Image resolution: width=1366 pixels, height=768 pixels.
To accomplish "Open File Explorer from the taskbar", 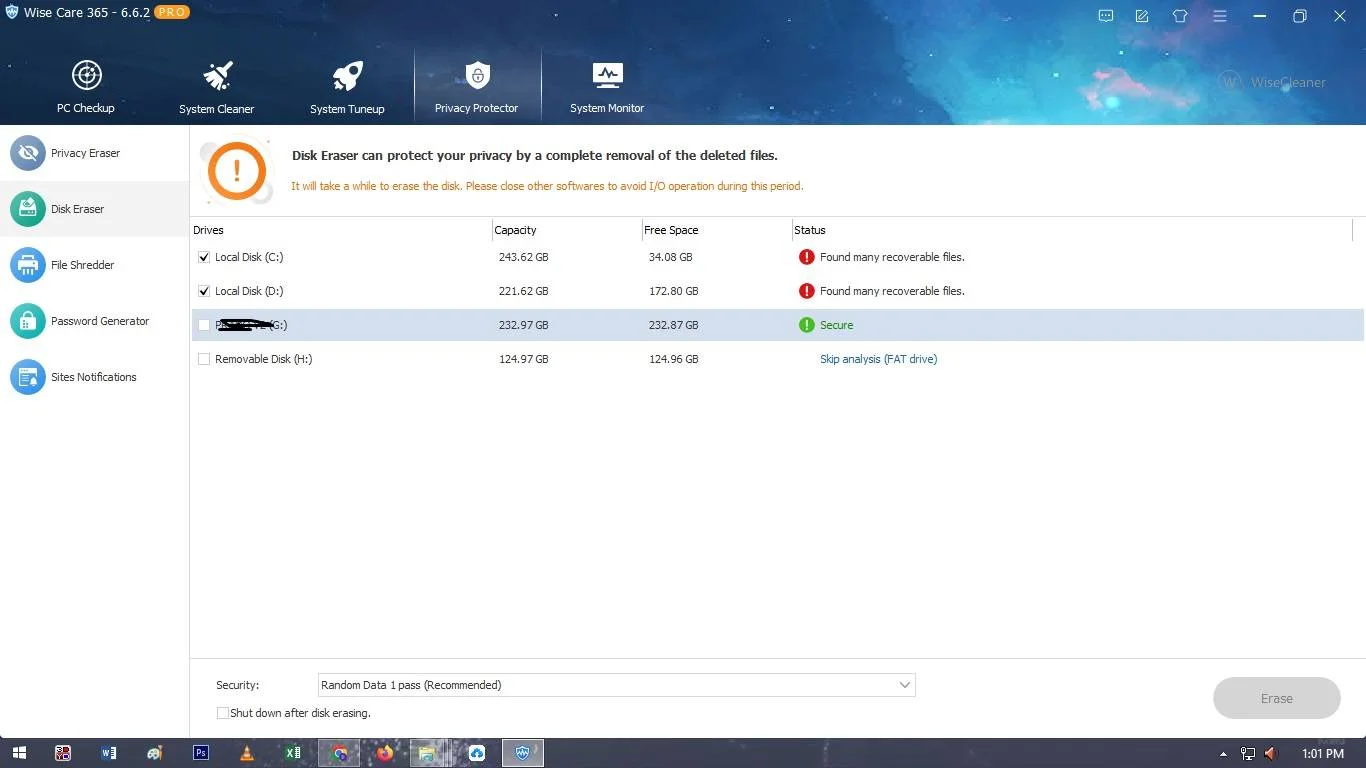I will click(427, 753).
